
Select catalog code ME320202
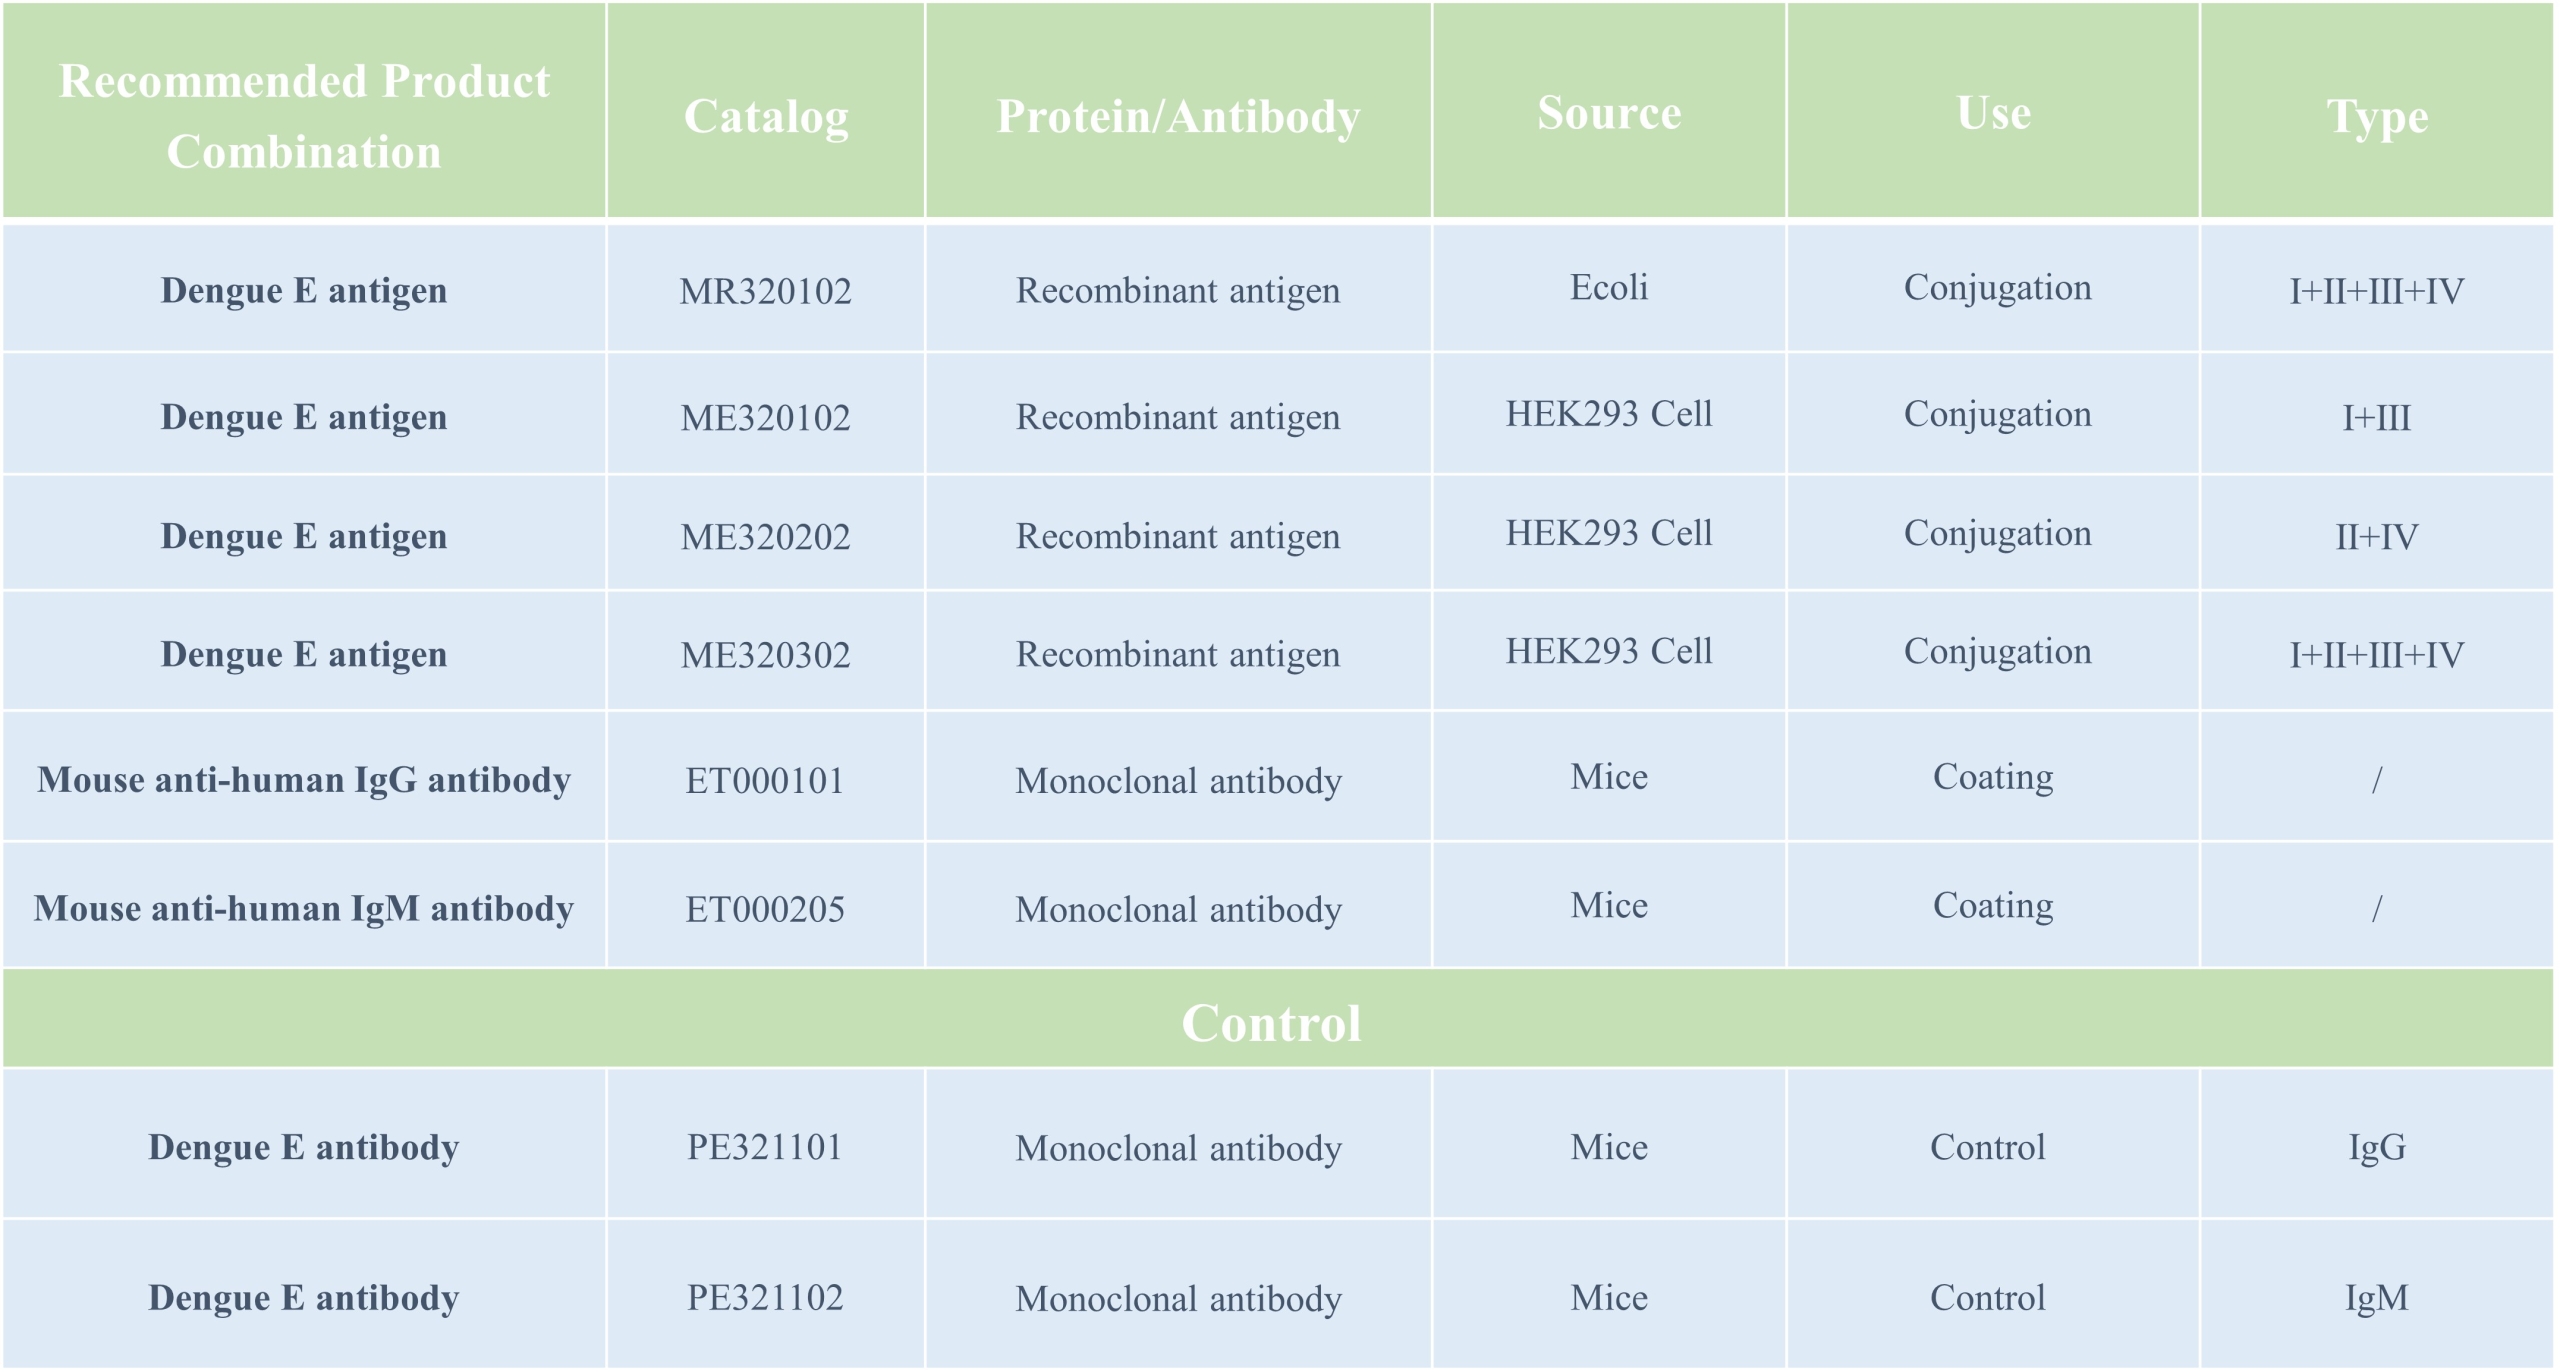[765, 536]
